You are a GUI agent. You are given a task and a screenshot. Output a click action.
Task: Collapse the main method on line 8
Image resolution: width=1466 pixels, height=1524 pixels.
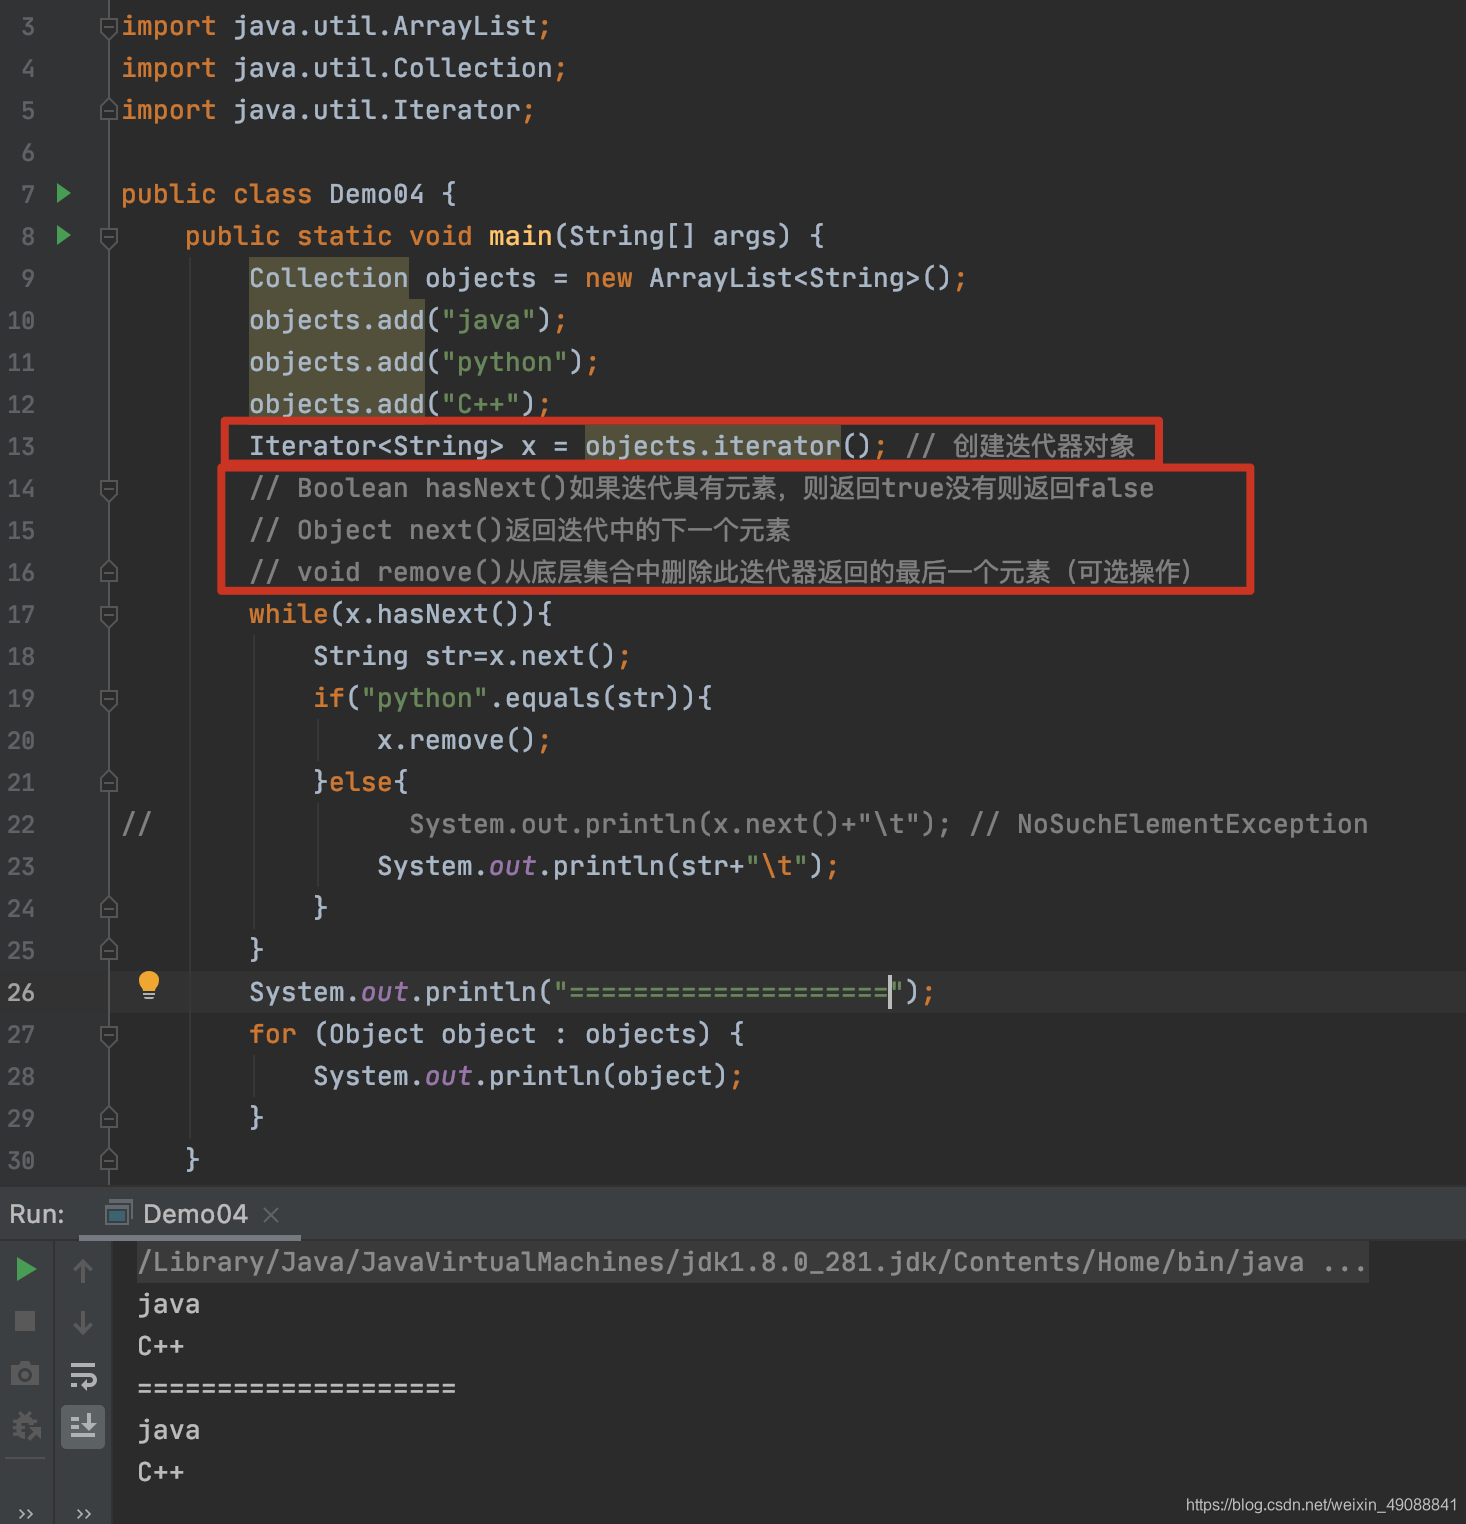click(109, 237)
